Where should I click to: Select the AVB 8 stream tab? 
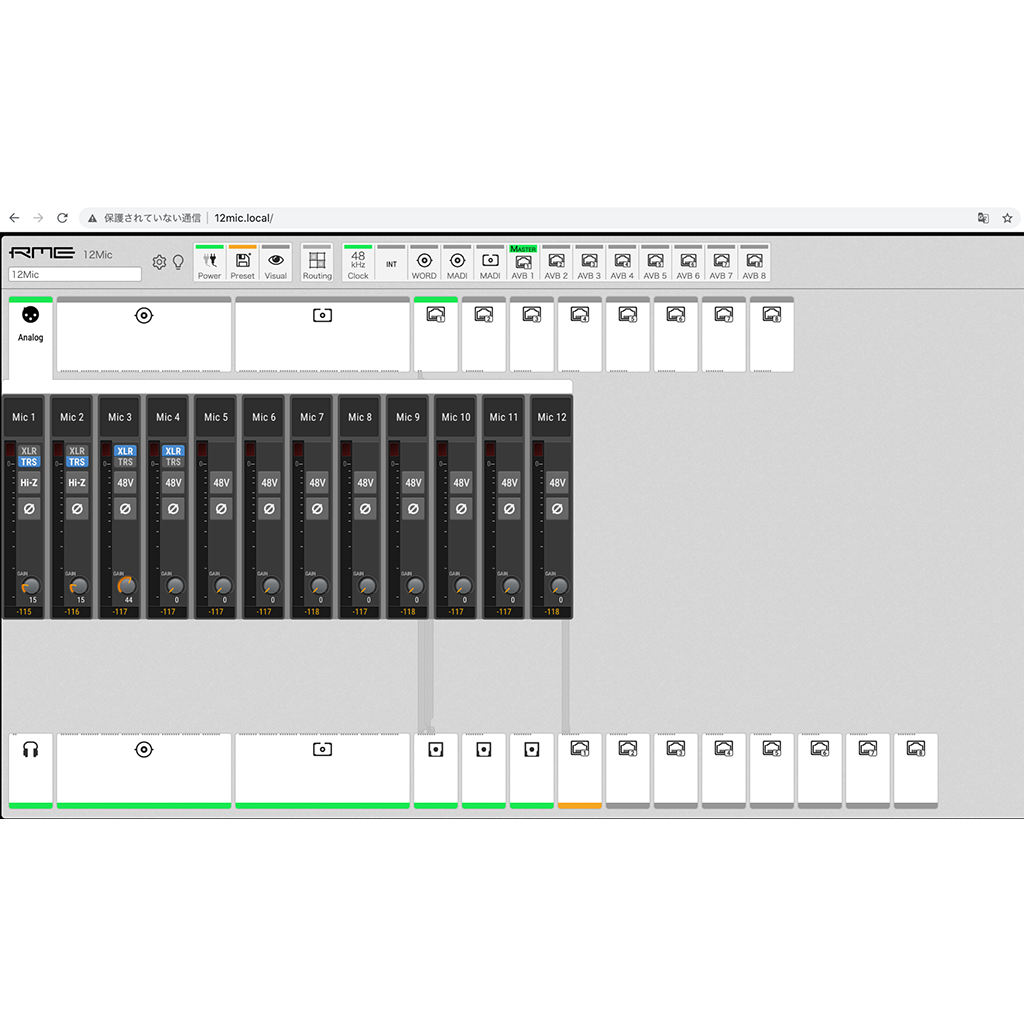[x=754, y=263]
